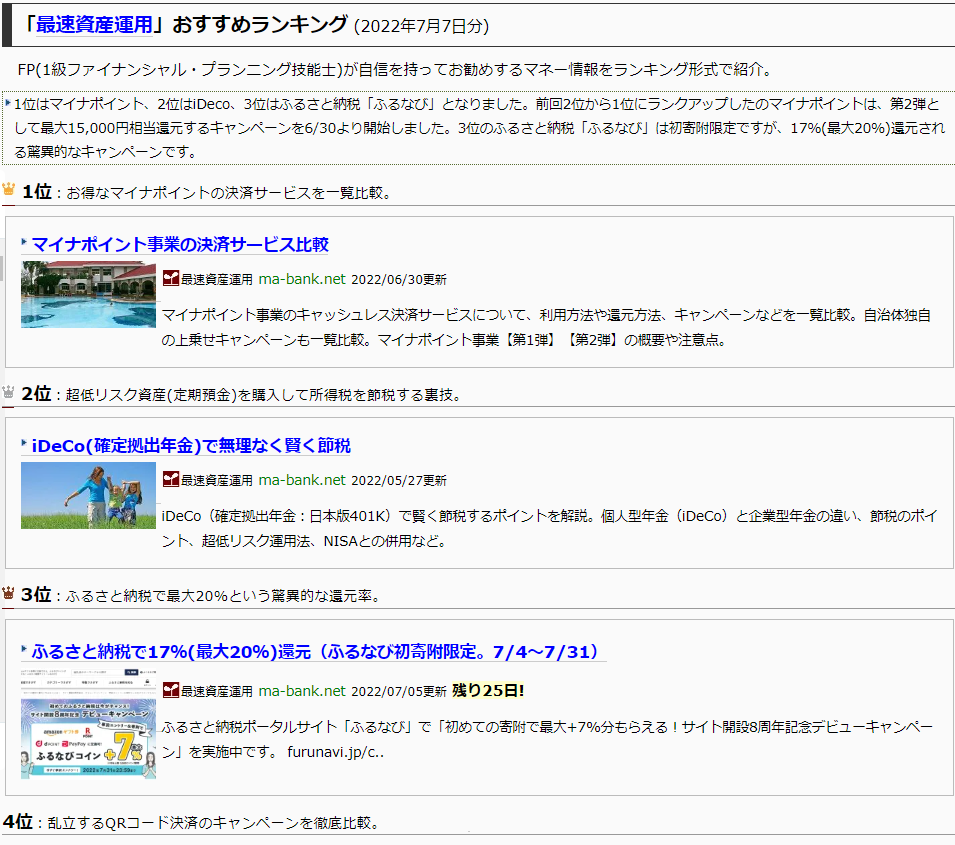Click the furunavi.jp/c.. URL text

pyautogui.click(x=336, y=752)
